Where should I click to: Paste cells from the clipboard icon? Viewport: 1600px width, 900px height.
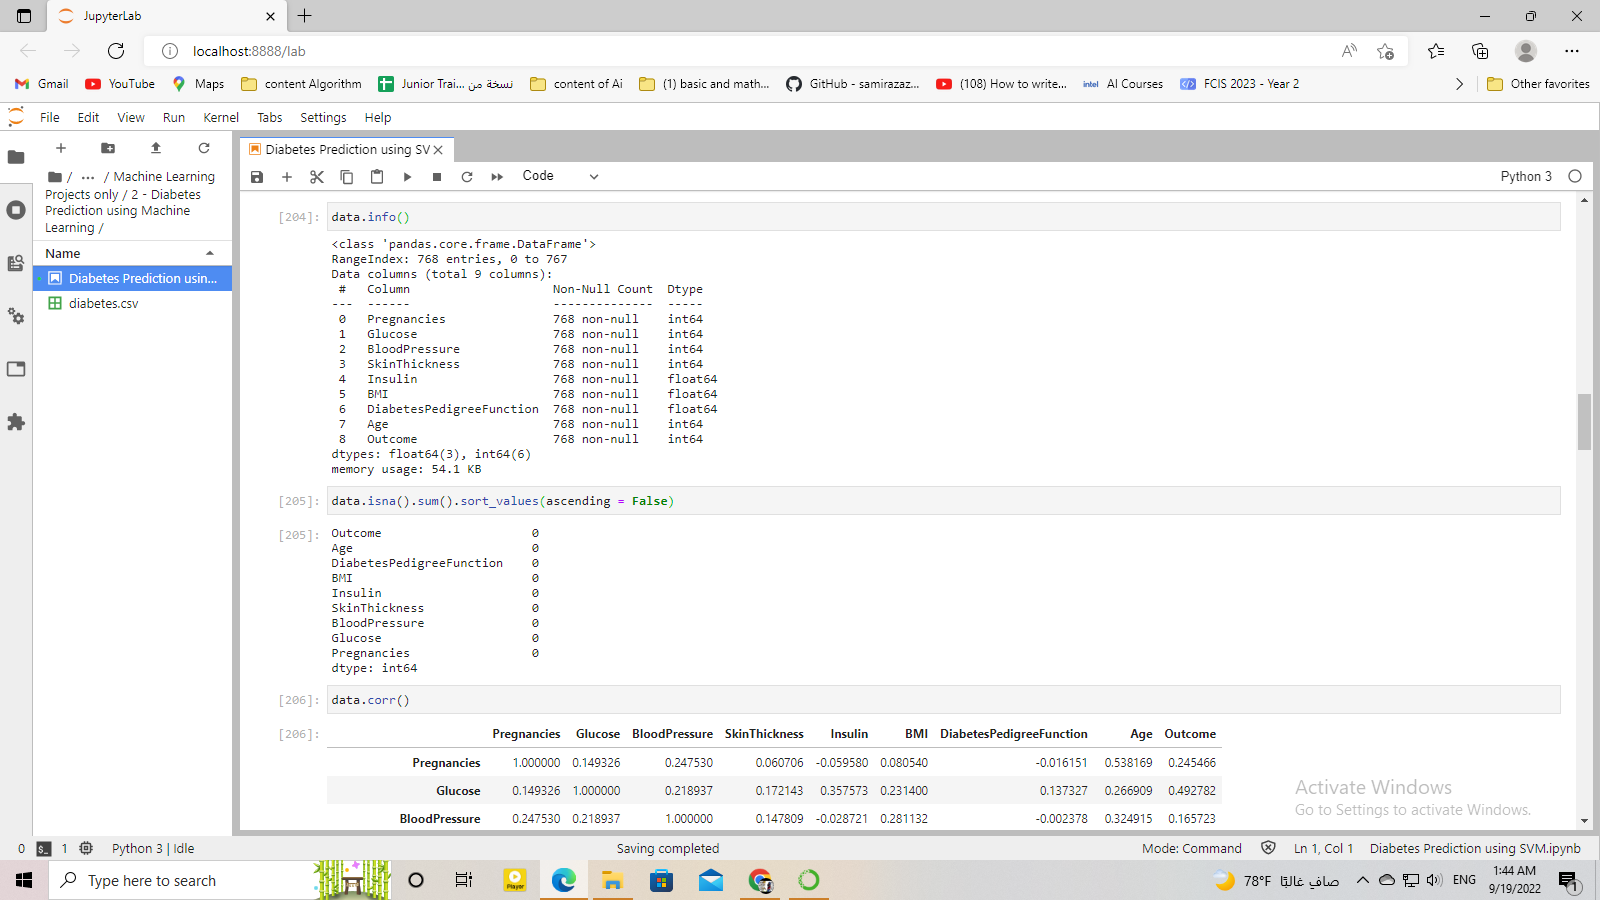tap(377, 176)
